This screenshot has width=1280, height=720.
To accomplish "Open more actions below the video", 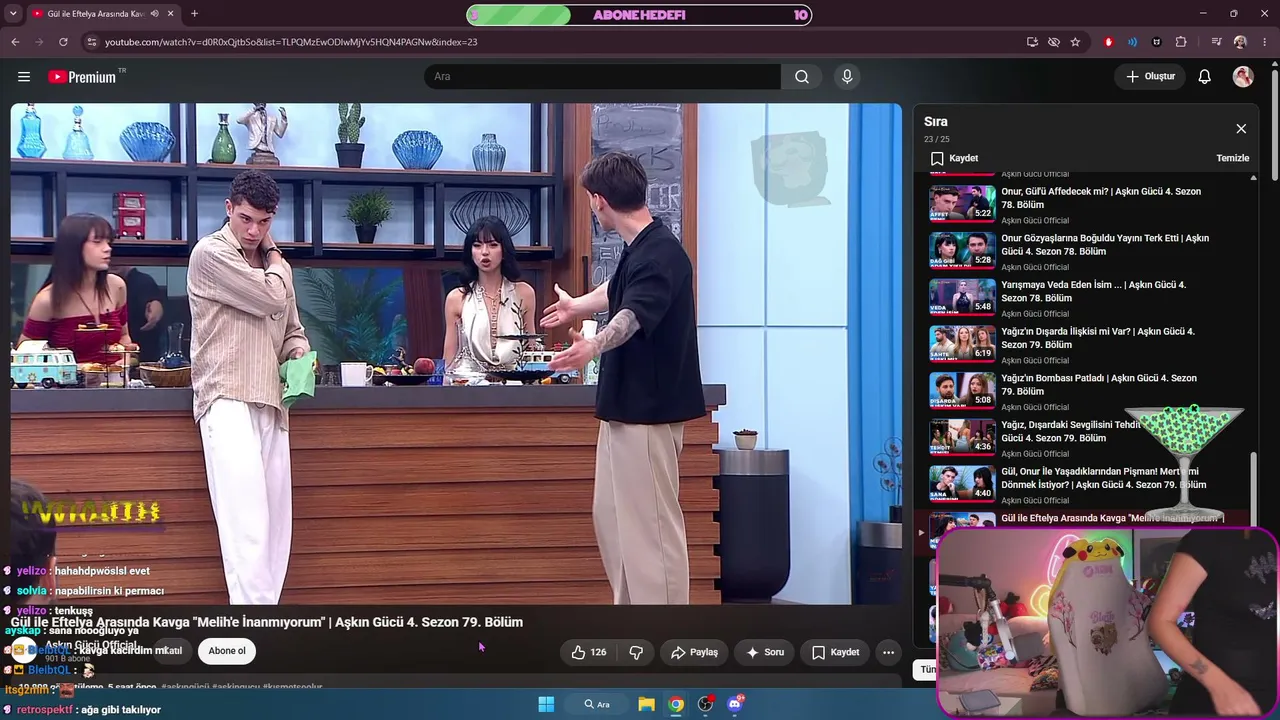I will point(888,652).
